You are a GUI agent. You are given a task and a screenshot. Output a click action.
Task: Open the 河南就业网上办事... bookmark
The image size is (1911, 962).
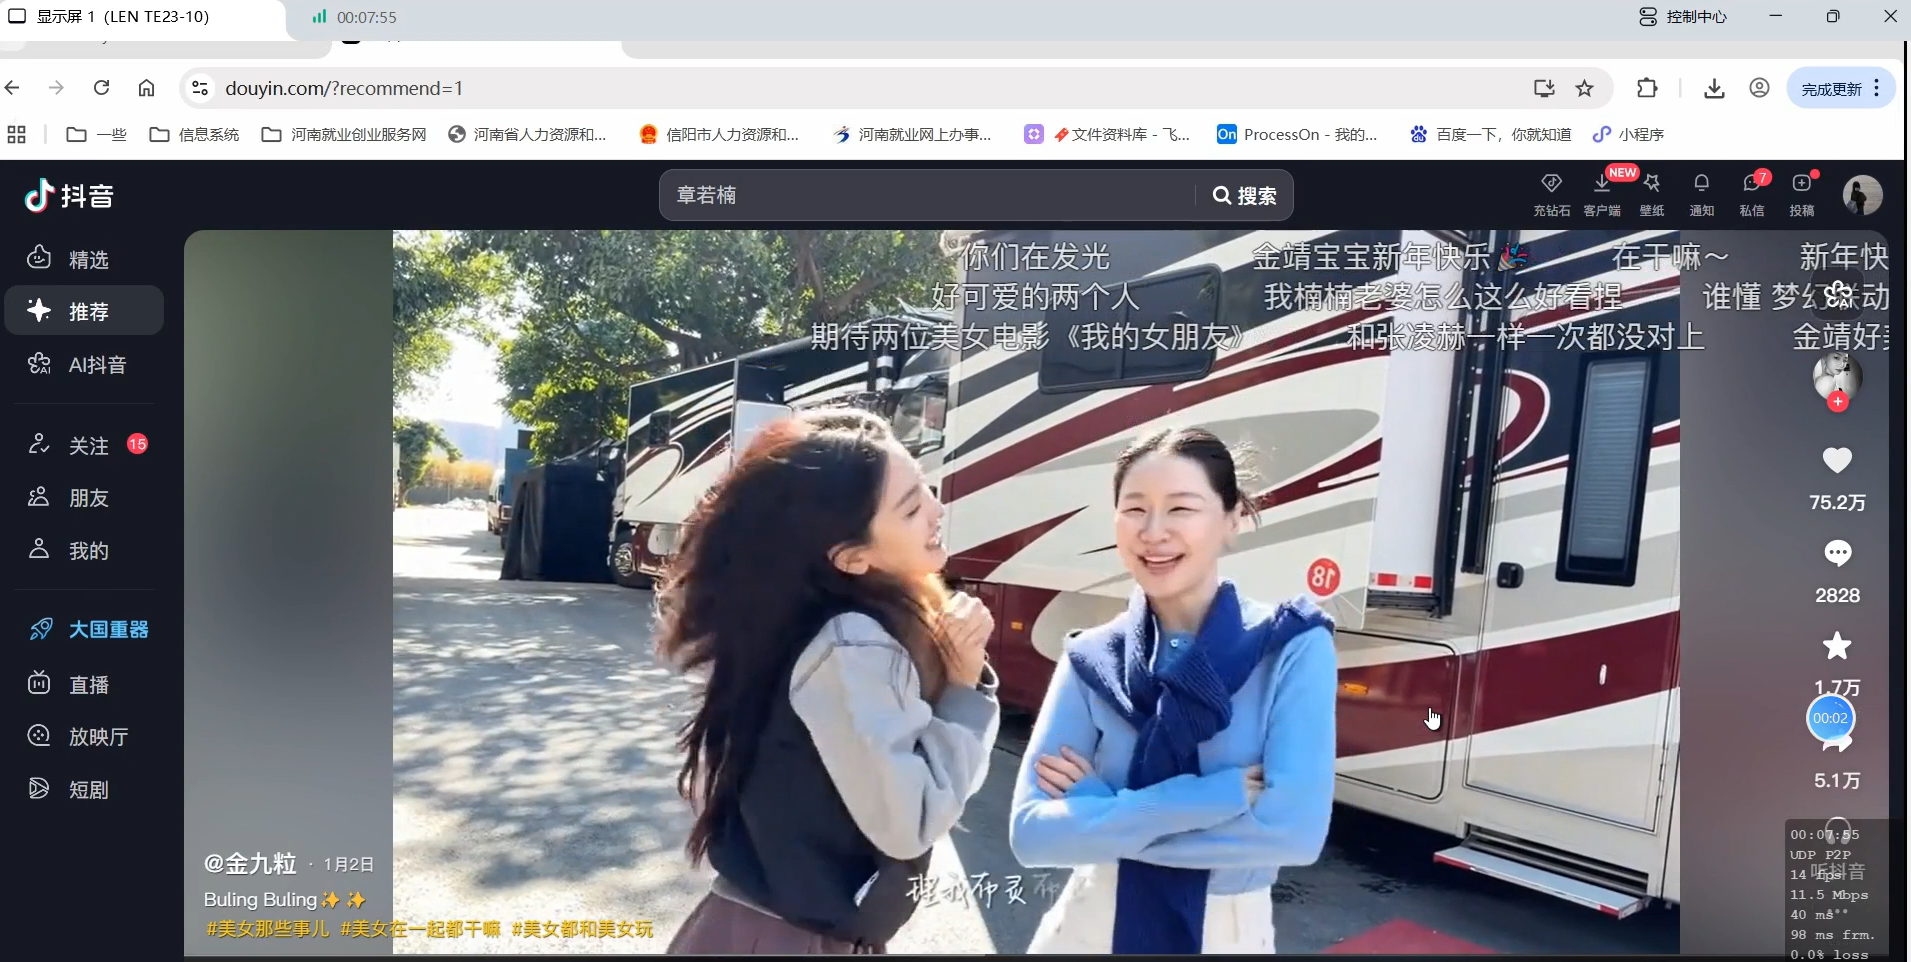[912, 134]
